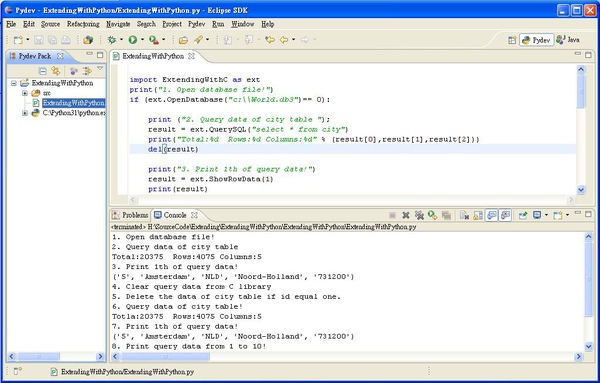Screen dimensions: 600x383
Task: Open the Run button dropdown arrow
Action: (142, 39)
